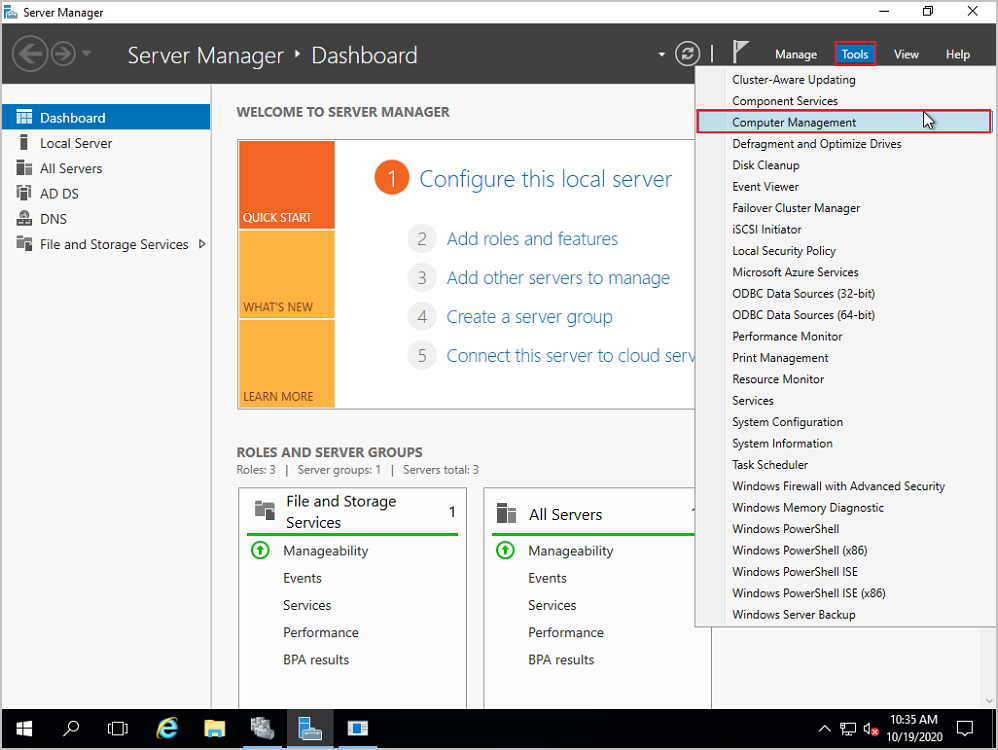Viewport: 998px width, 750px height.
Task: Click Configure this local server link
Action: point(545,179)
